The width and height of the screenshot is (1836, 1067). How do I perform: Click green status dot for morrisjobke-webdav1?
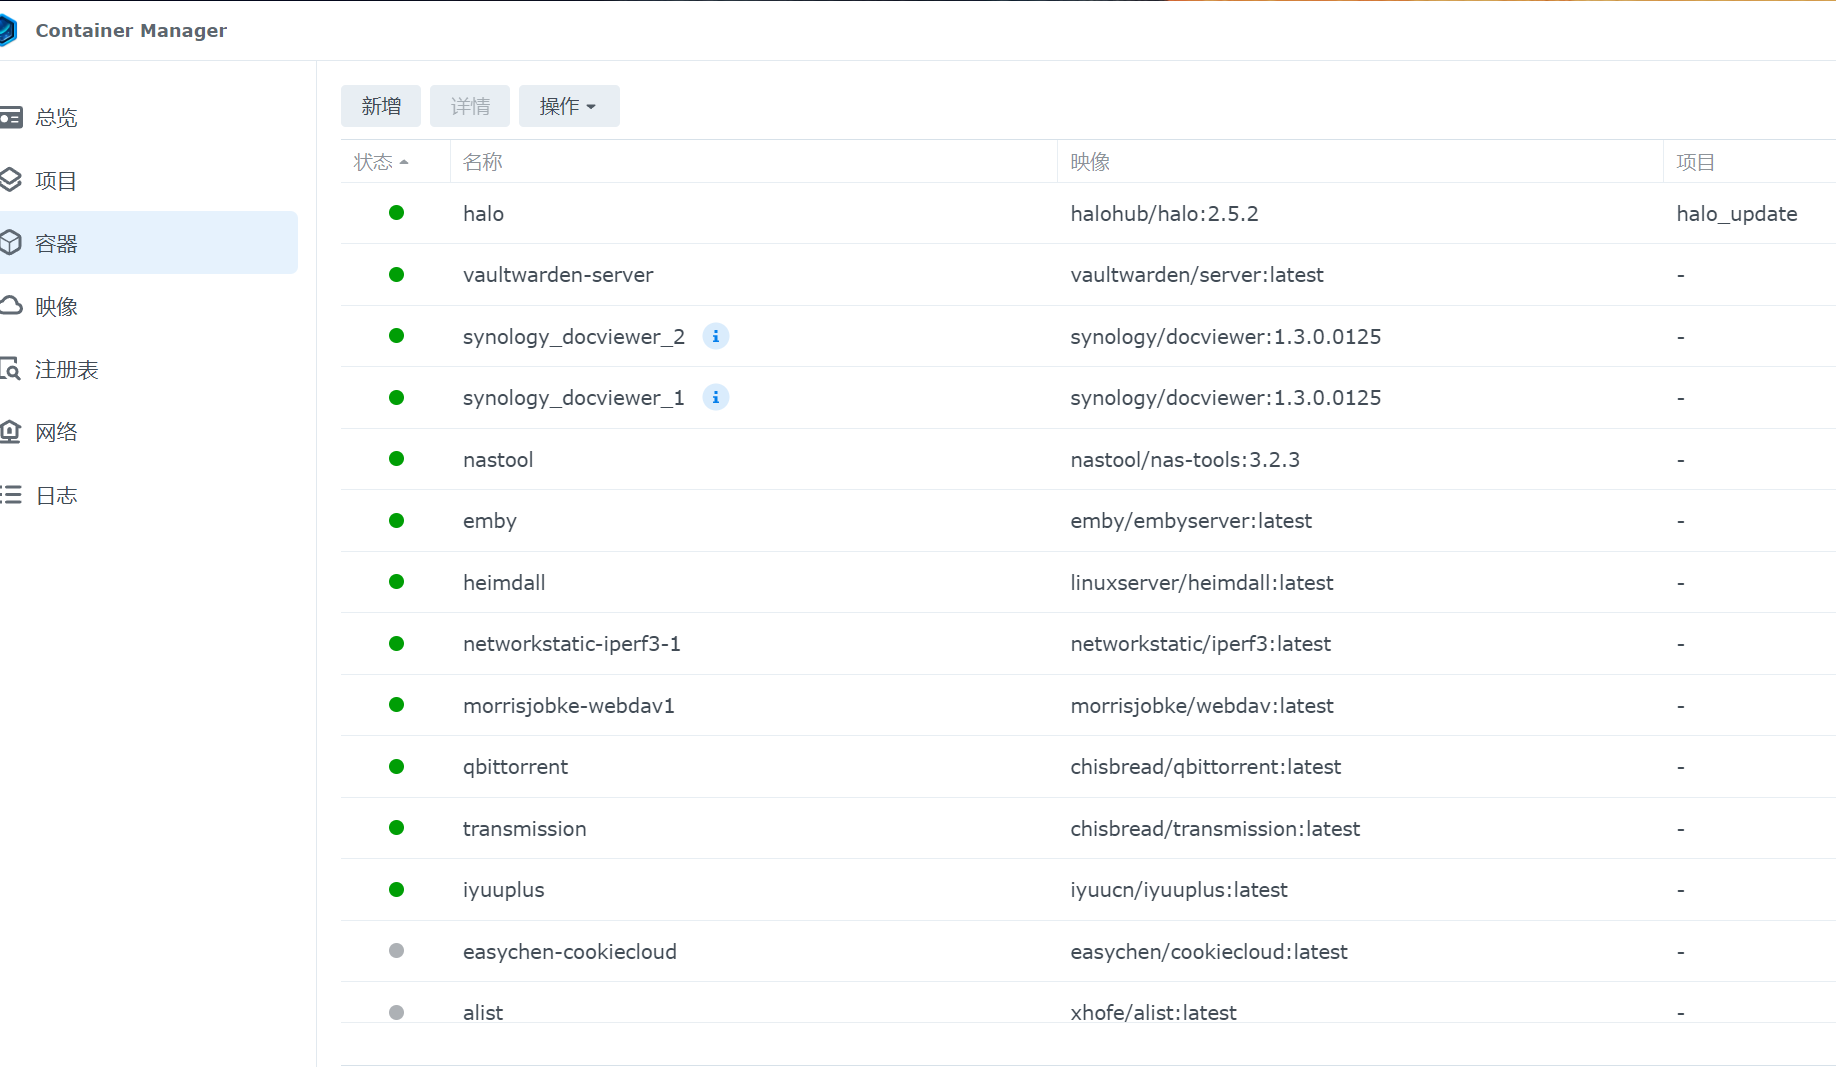coord(397,705)
